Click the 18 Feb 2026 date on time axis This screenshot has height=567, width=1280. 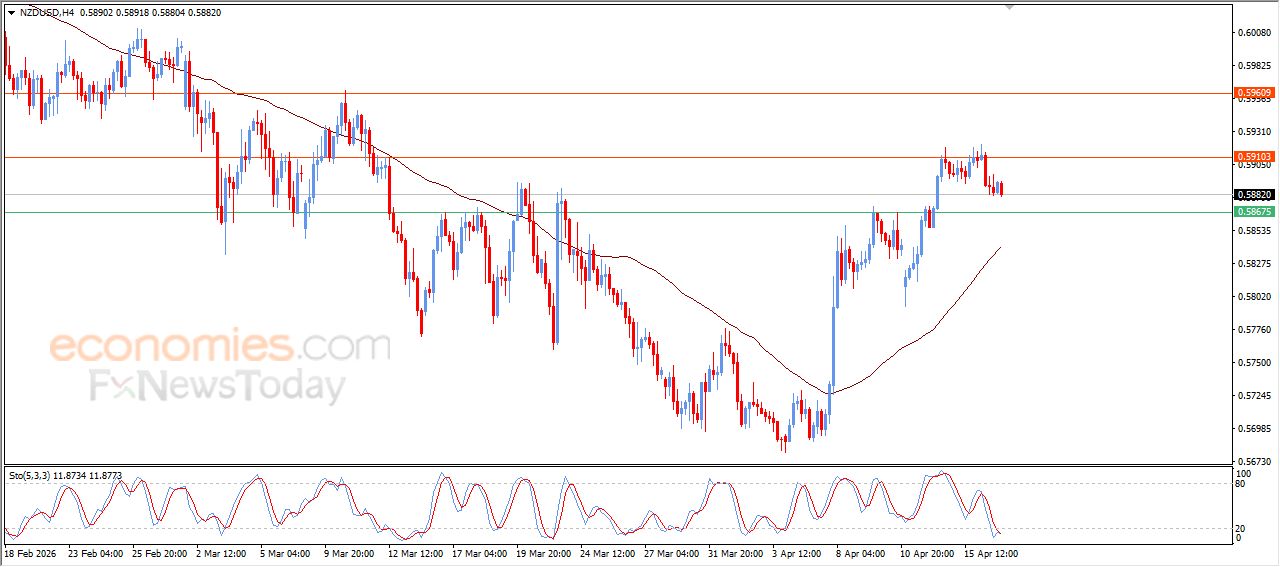pos(32,552)
